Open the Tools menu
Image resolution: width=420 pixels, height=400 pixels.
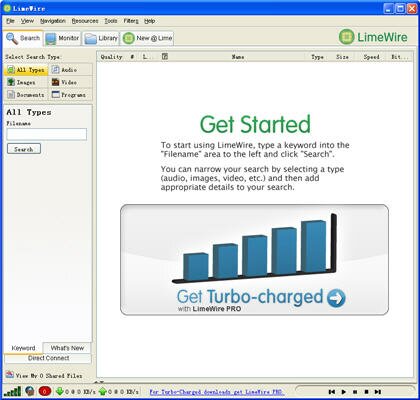(x=111, y=21)
